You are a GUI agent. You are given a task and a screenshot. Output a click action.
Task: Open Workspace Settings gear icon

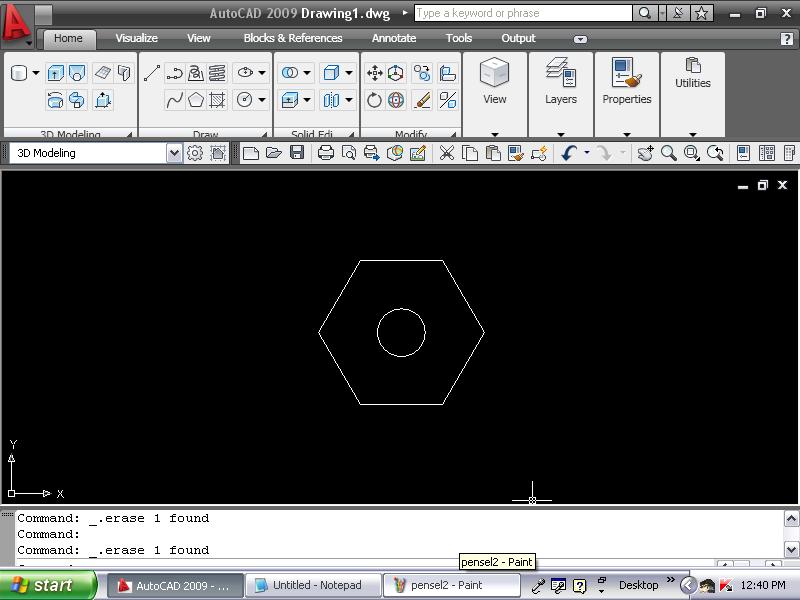195,153
